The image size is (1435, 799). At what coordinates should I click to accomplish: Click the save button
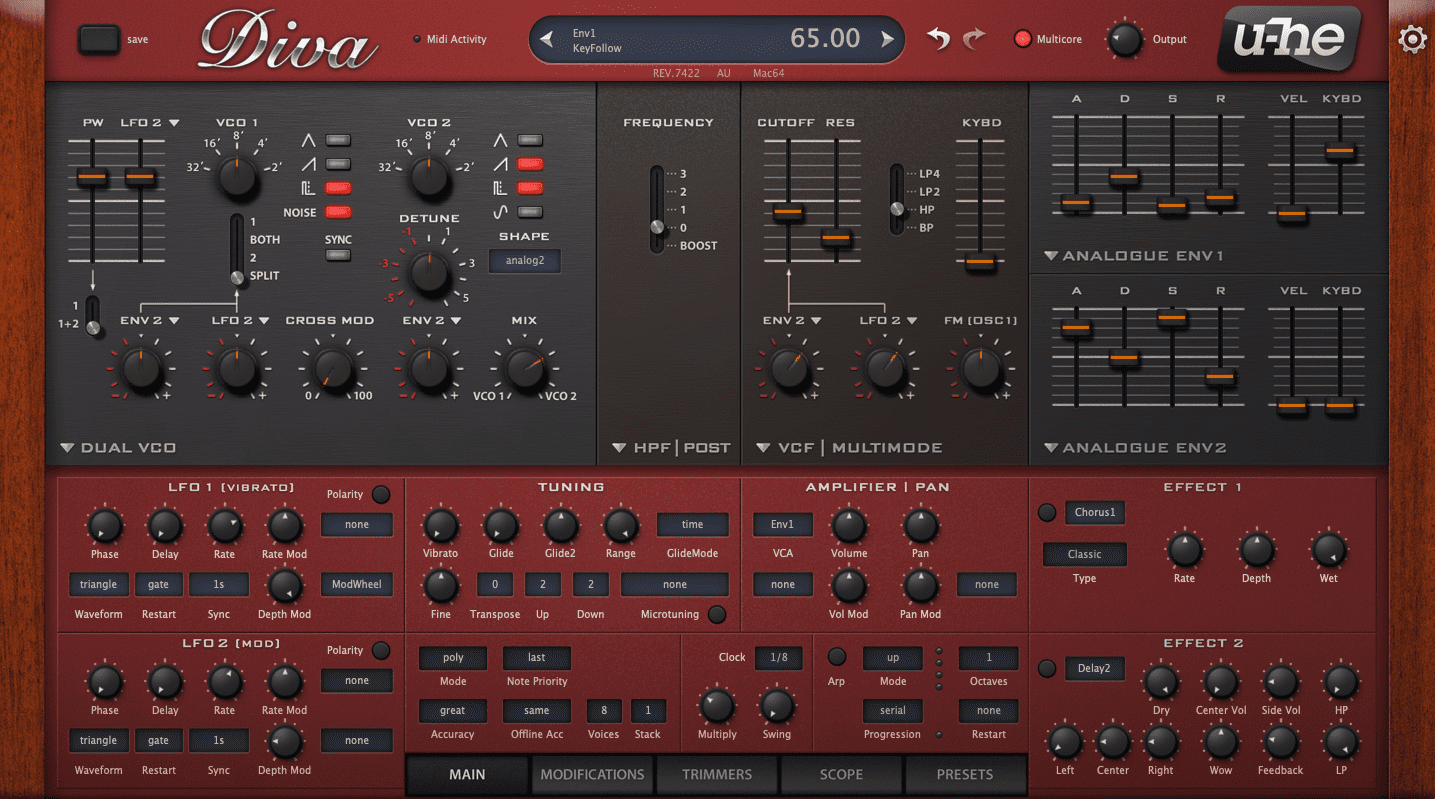coord(99,40)
